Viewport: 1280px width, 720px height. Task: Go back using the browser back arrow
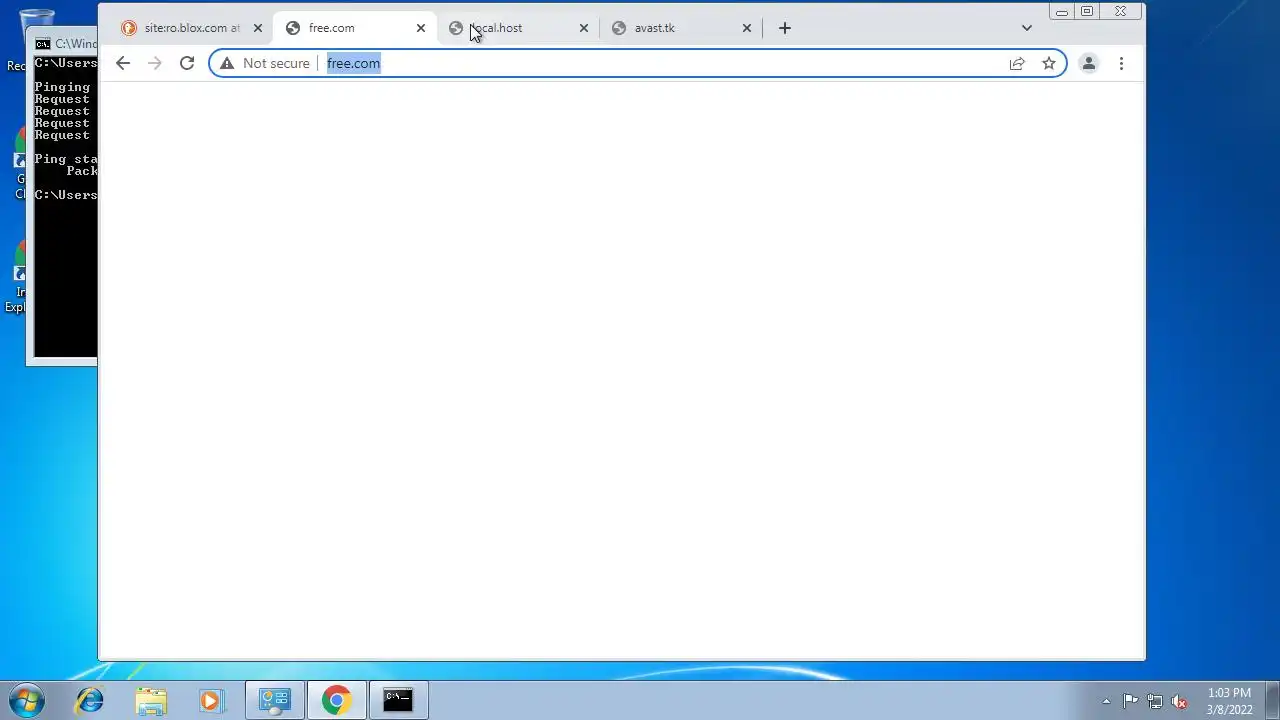(x=123, y=63)
